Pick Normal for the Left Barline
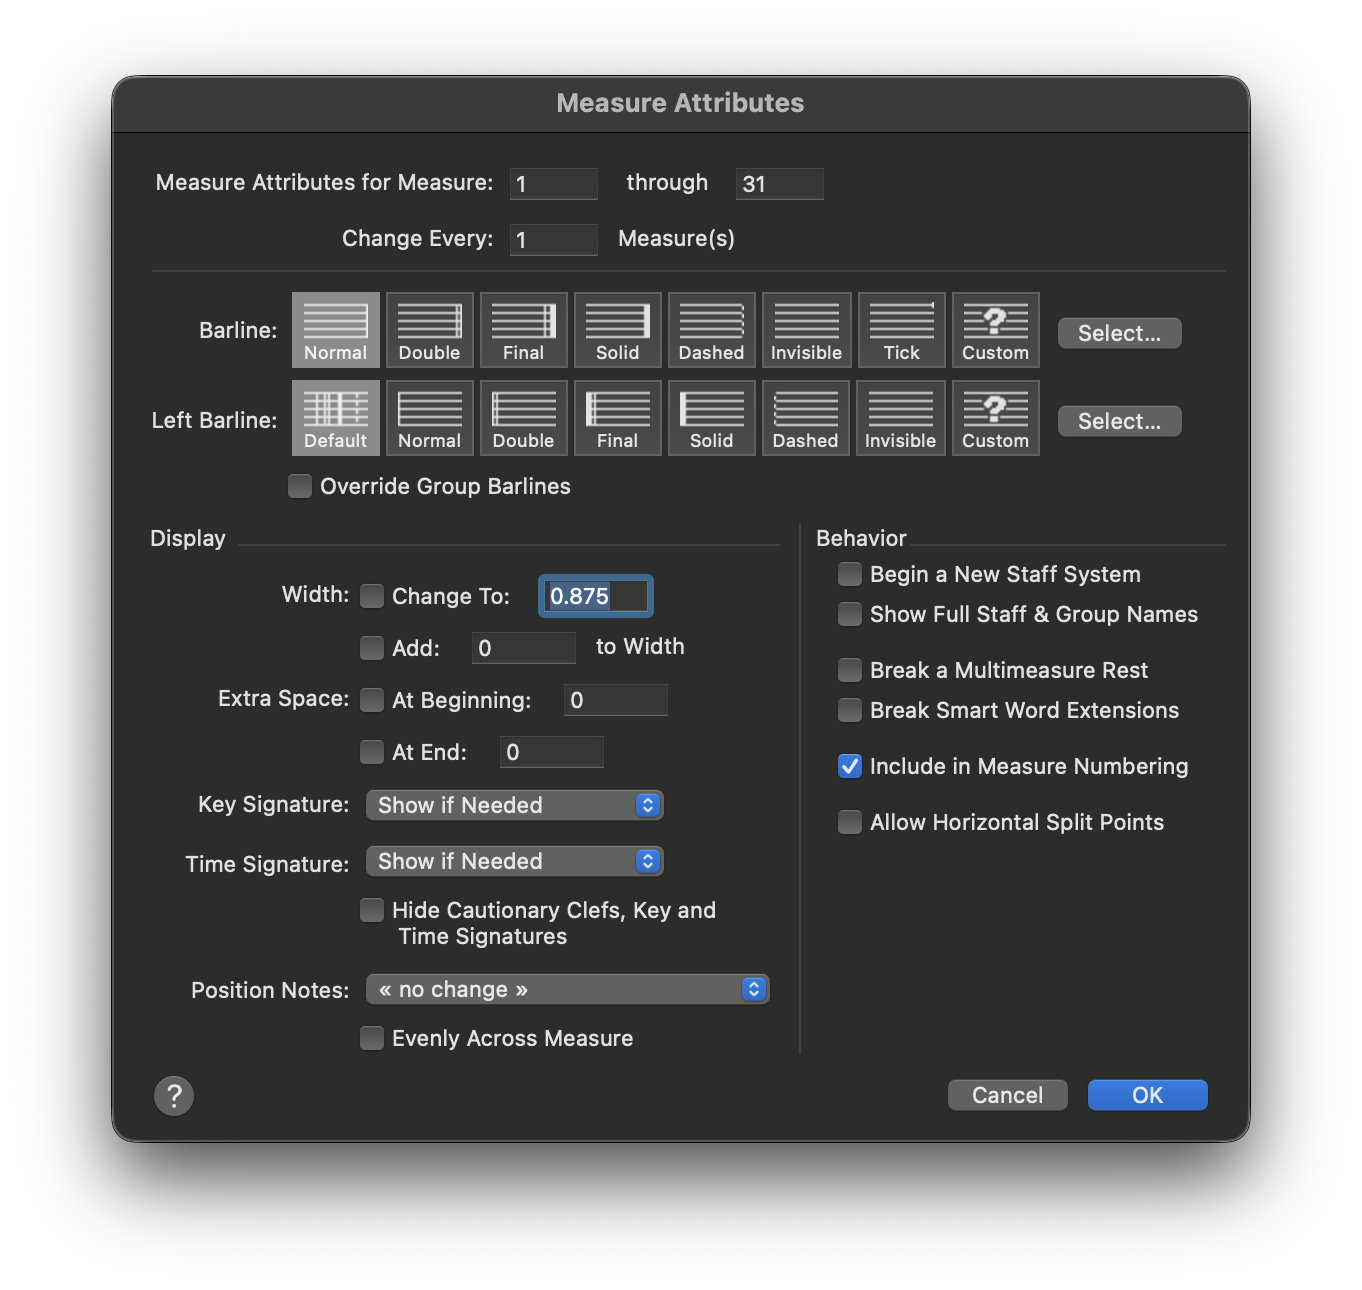The image size is (1362, 1290). [x=429, y=418]
